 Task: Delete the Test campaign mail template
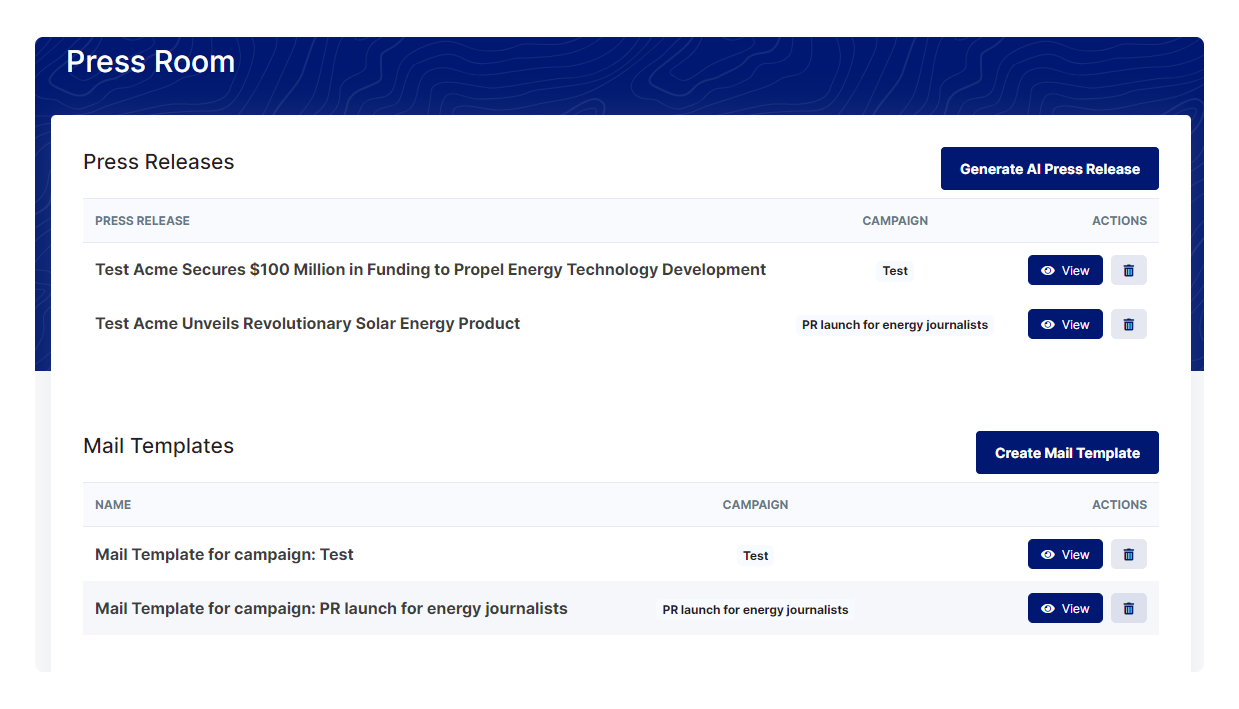coord(1128,554)
